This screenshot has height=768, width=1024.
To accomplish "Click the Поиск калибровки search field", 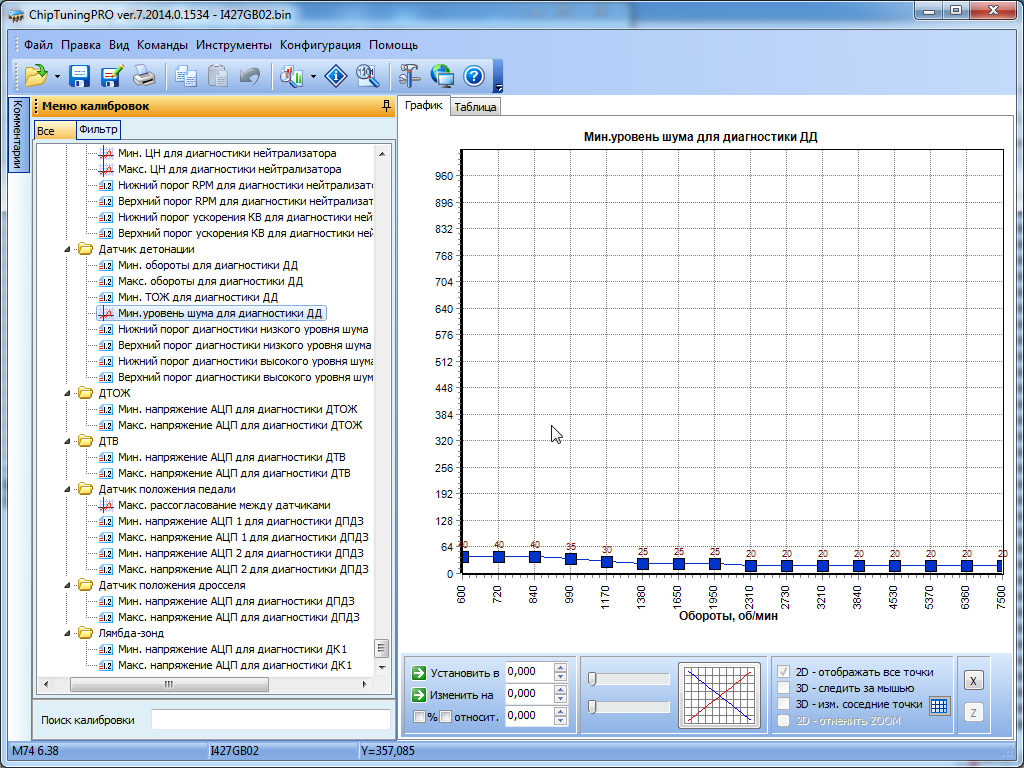I will [x=270, y=720].
